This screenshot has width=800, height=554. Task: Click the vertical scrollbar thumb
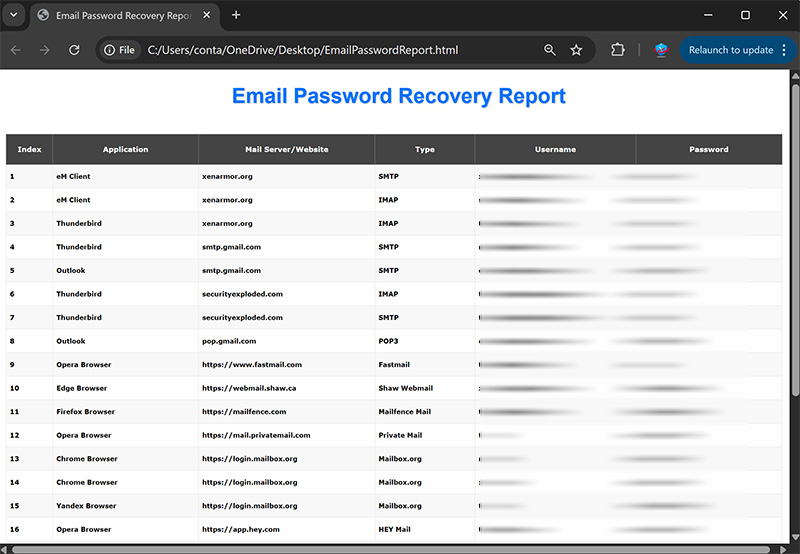pos(795,240)
